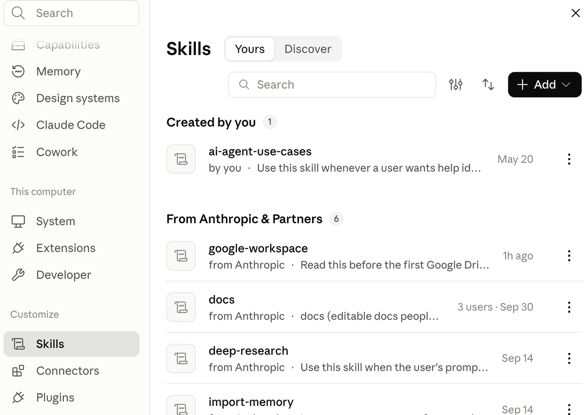This screenshot has width=585, height=415.
Task: Click the '1h ago' timestamp
Action: coord(518,256)
